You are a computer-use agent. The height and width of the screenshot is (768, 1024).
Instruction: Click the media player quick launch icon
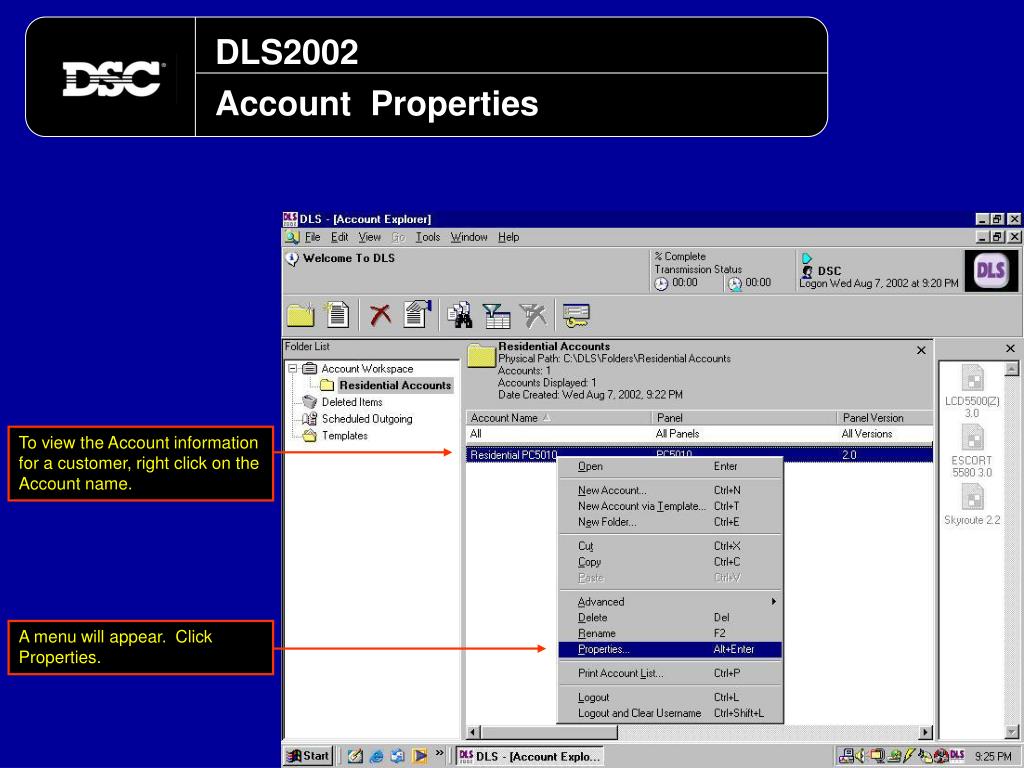point(420,756)
